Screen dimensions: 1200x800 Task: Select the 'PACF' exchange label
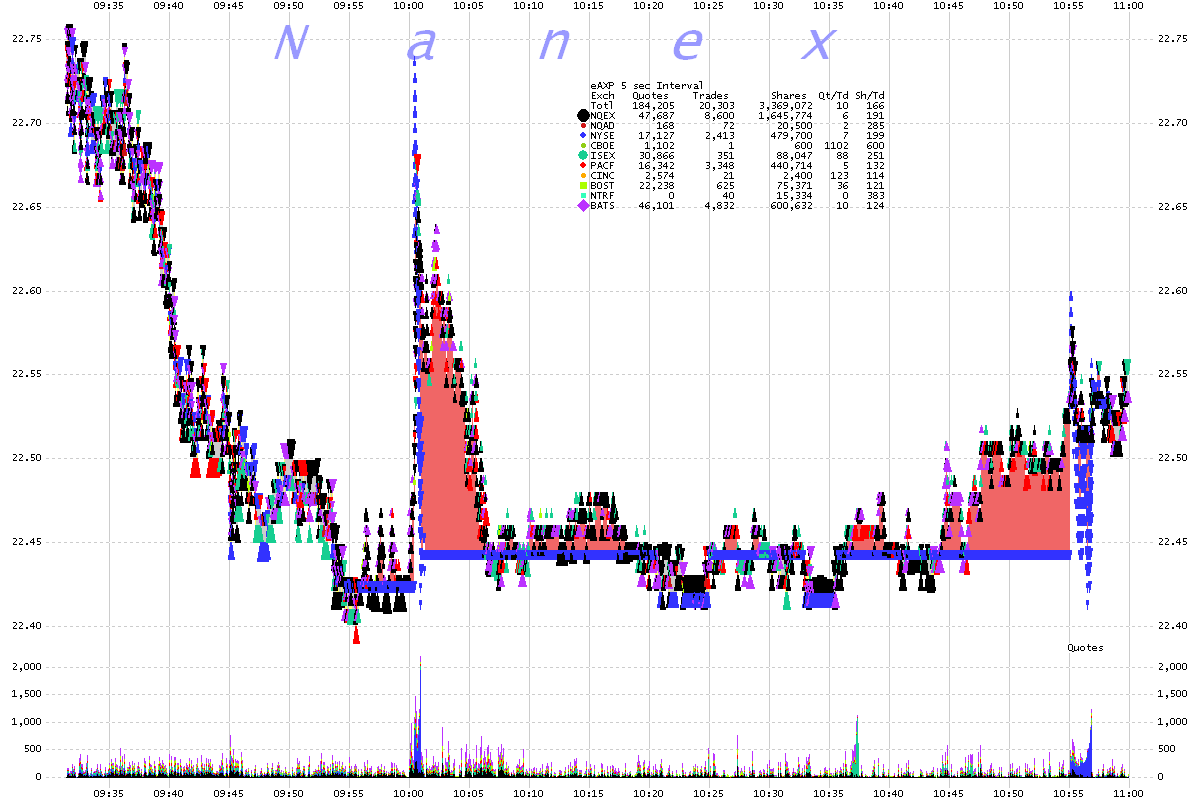pos(603,165)
